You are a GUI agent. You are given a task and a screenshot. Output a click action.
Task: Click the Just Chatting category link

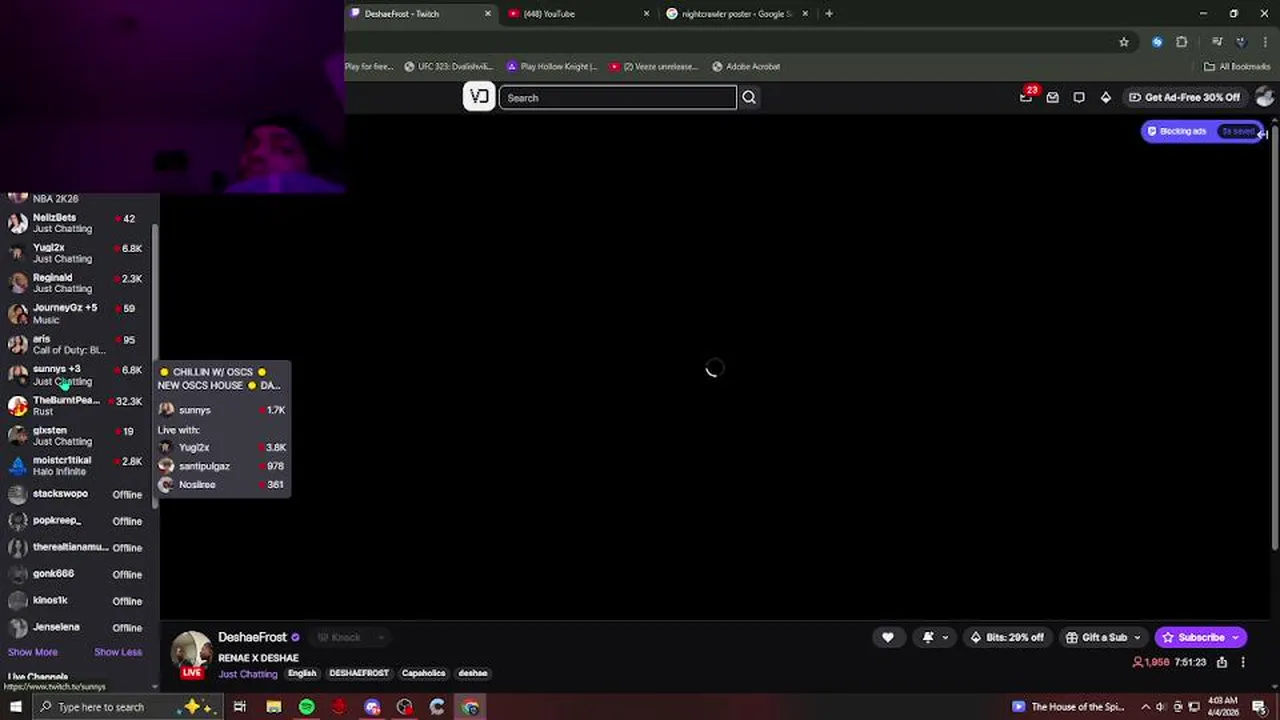[248, 674]
